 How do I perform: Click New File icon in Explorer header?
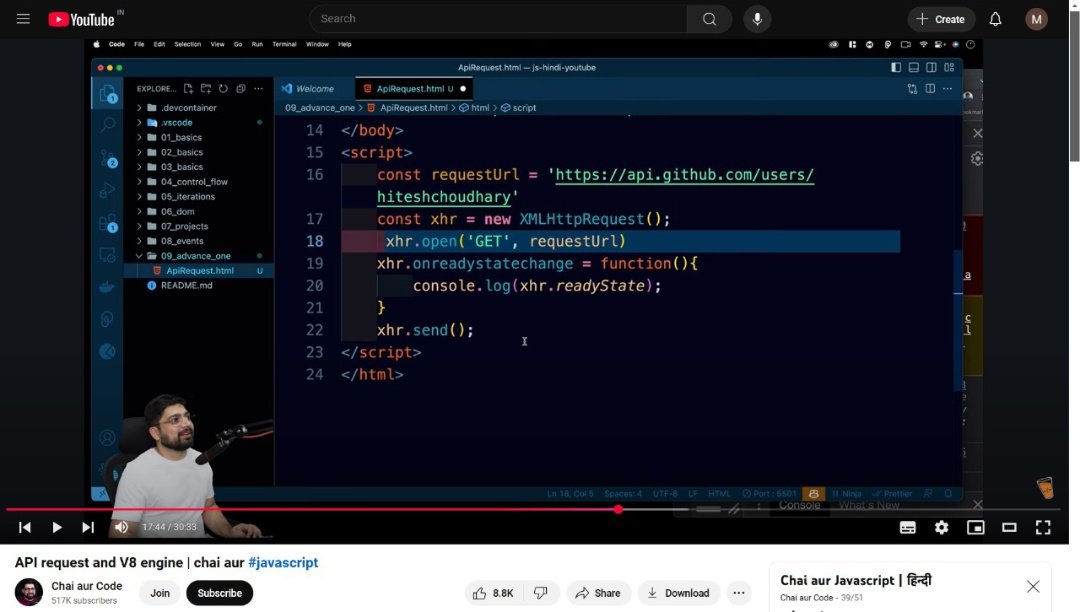point(188,89)
